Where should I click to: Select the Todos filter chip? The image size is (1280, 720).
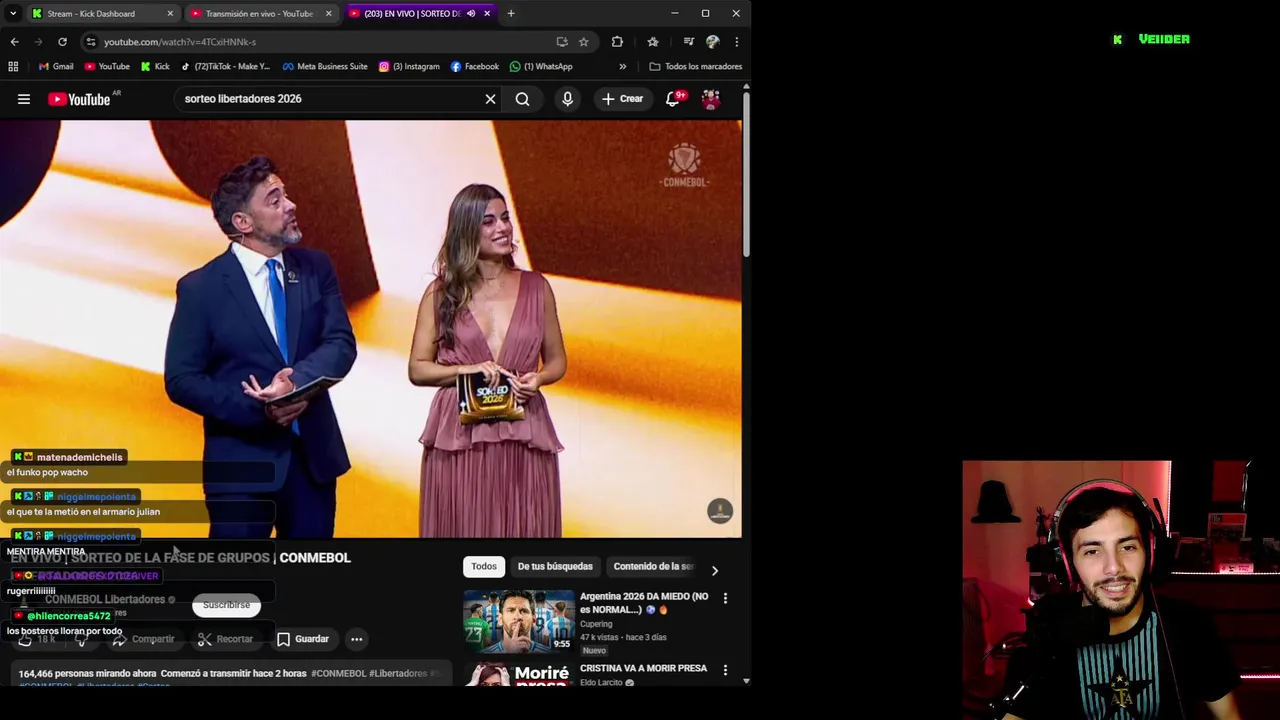484,566
